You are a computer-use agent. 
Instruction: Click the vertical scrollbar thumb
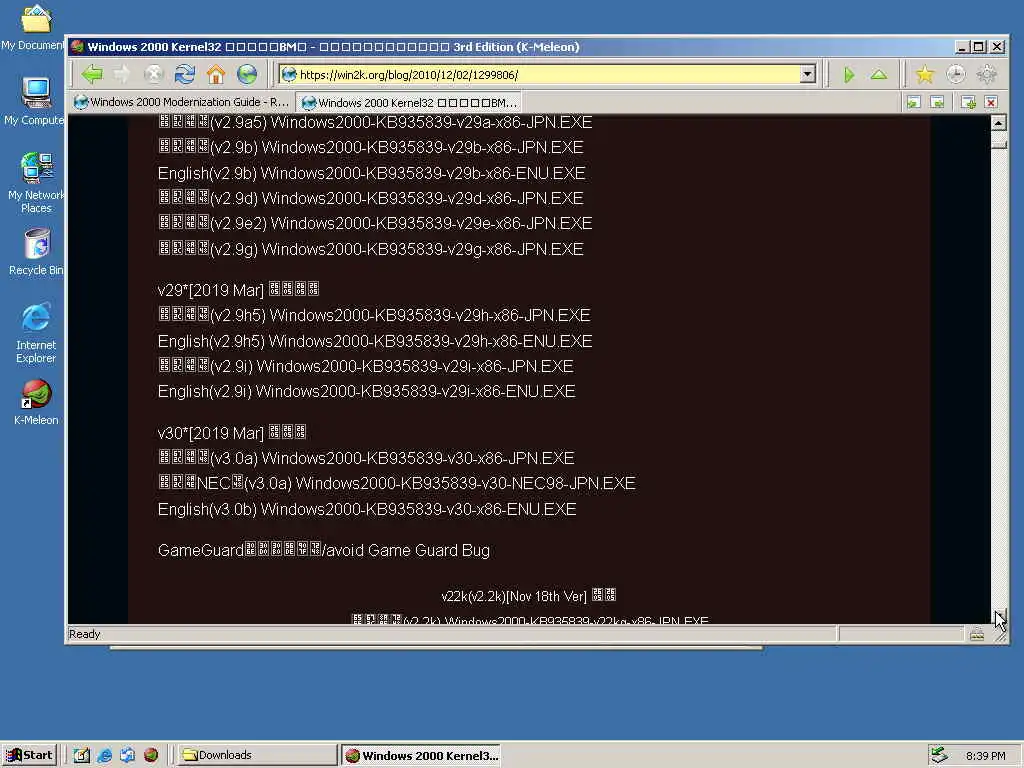pyautogui.click(x=999, y=140)
